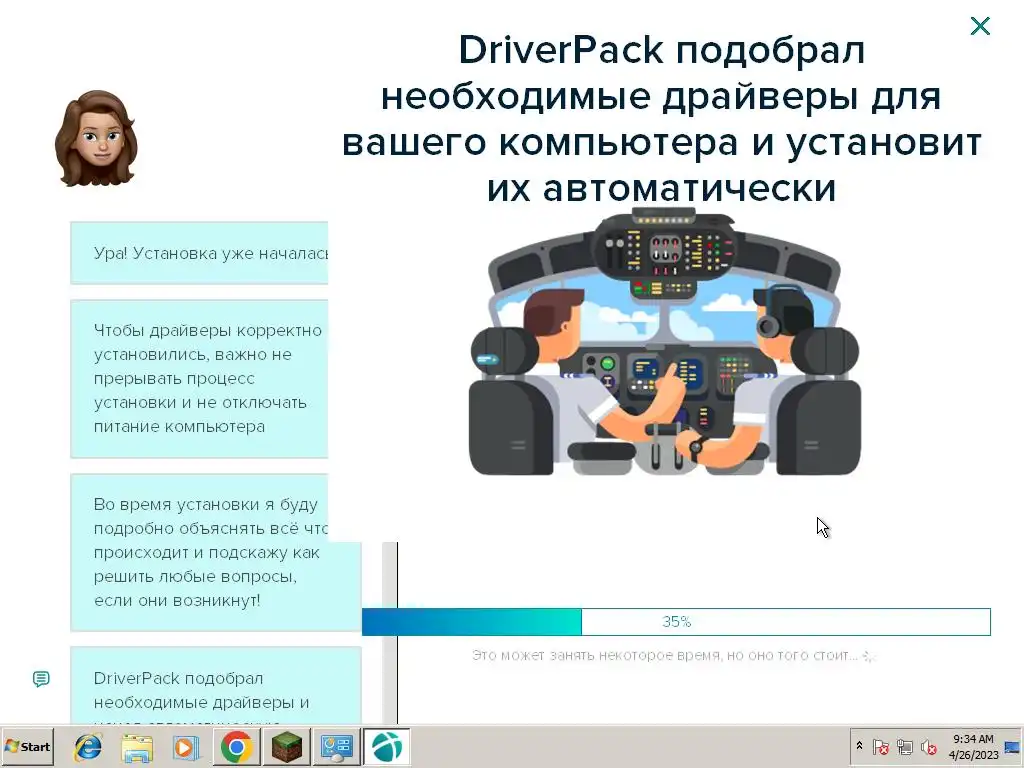
Task: Click the airplane cockpit illustration
Action: pyautogui.click(x=664, y=342)
